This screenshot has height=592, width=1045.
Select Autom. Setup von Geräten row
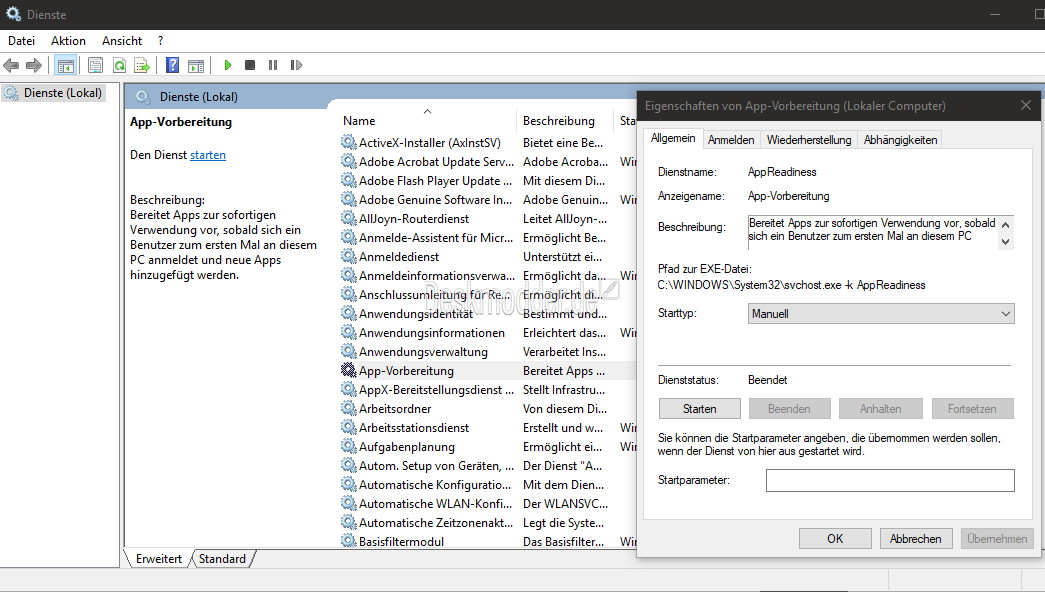click(x=487, y=465)
